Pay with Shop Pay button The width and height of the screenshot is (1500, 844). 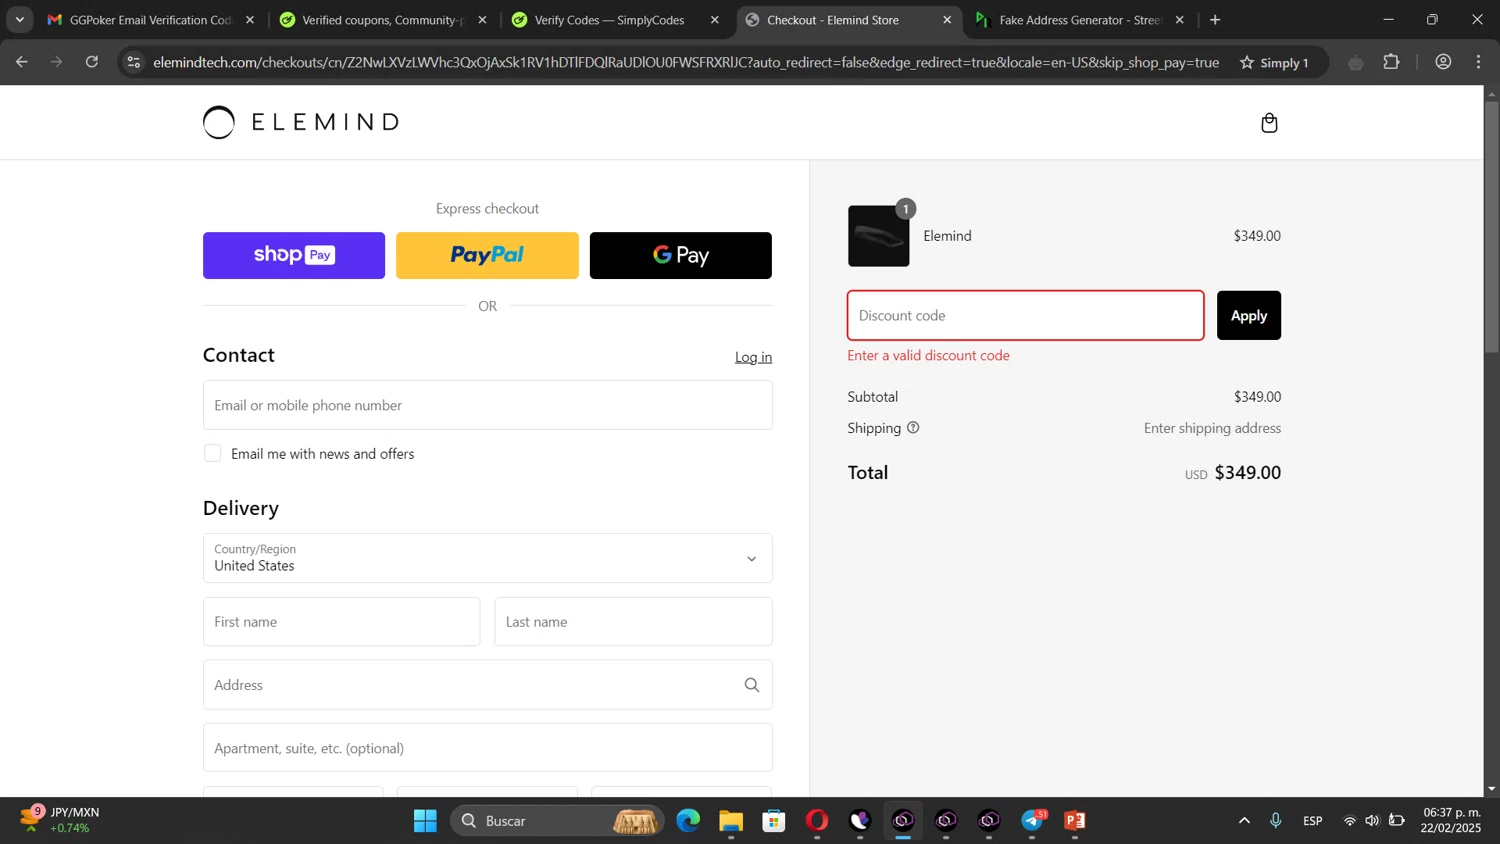point(294,255)
